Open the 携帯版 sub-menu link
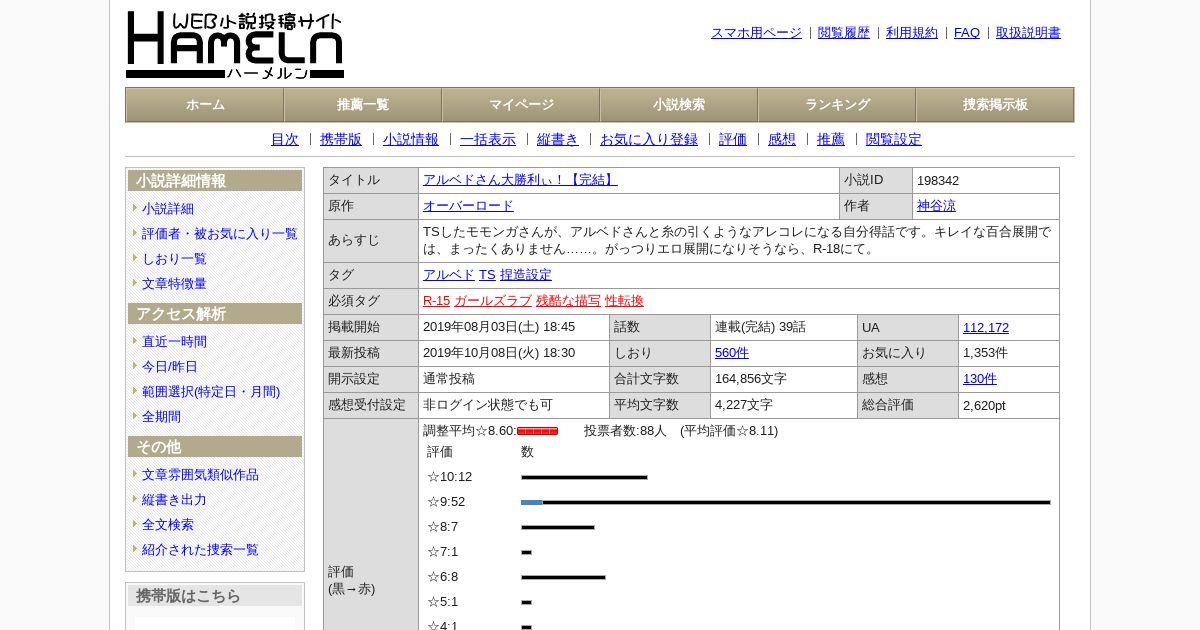 click(x=341, y=140)
